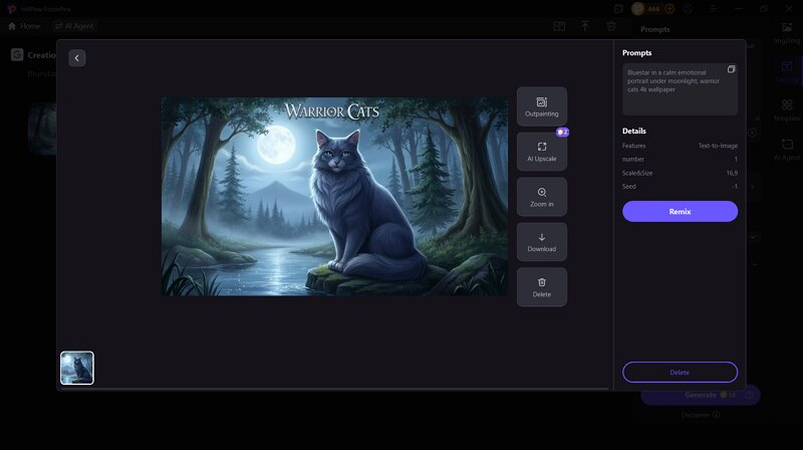Open AI Agent in the right sidebar
The image size is (803, 450).
pyautogui.click(x=787, y=149)
